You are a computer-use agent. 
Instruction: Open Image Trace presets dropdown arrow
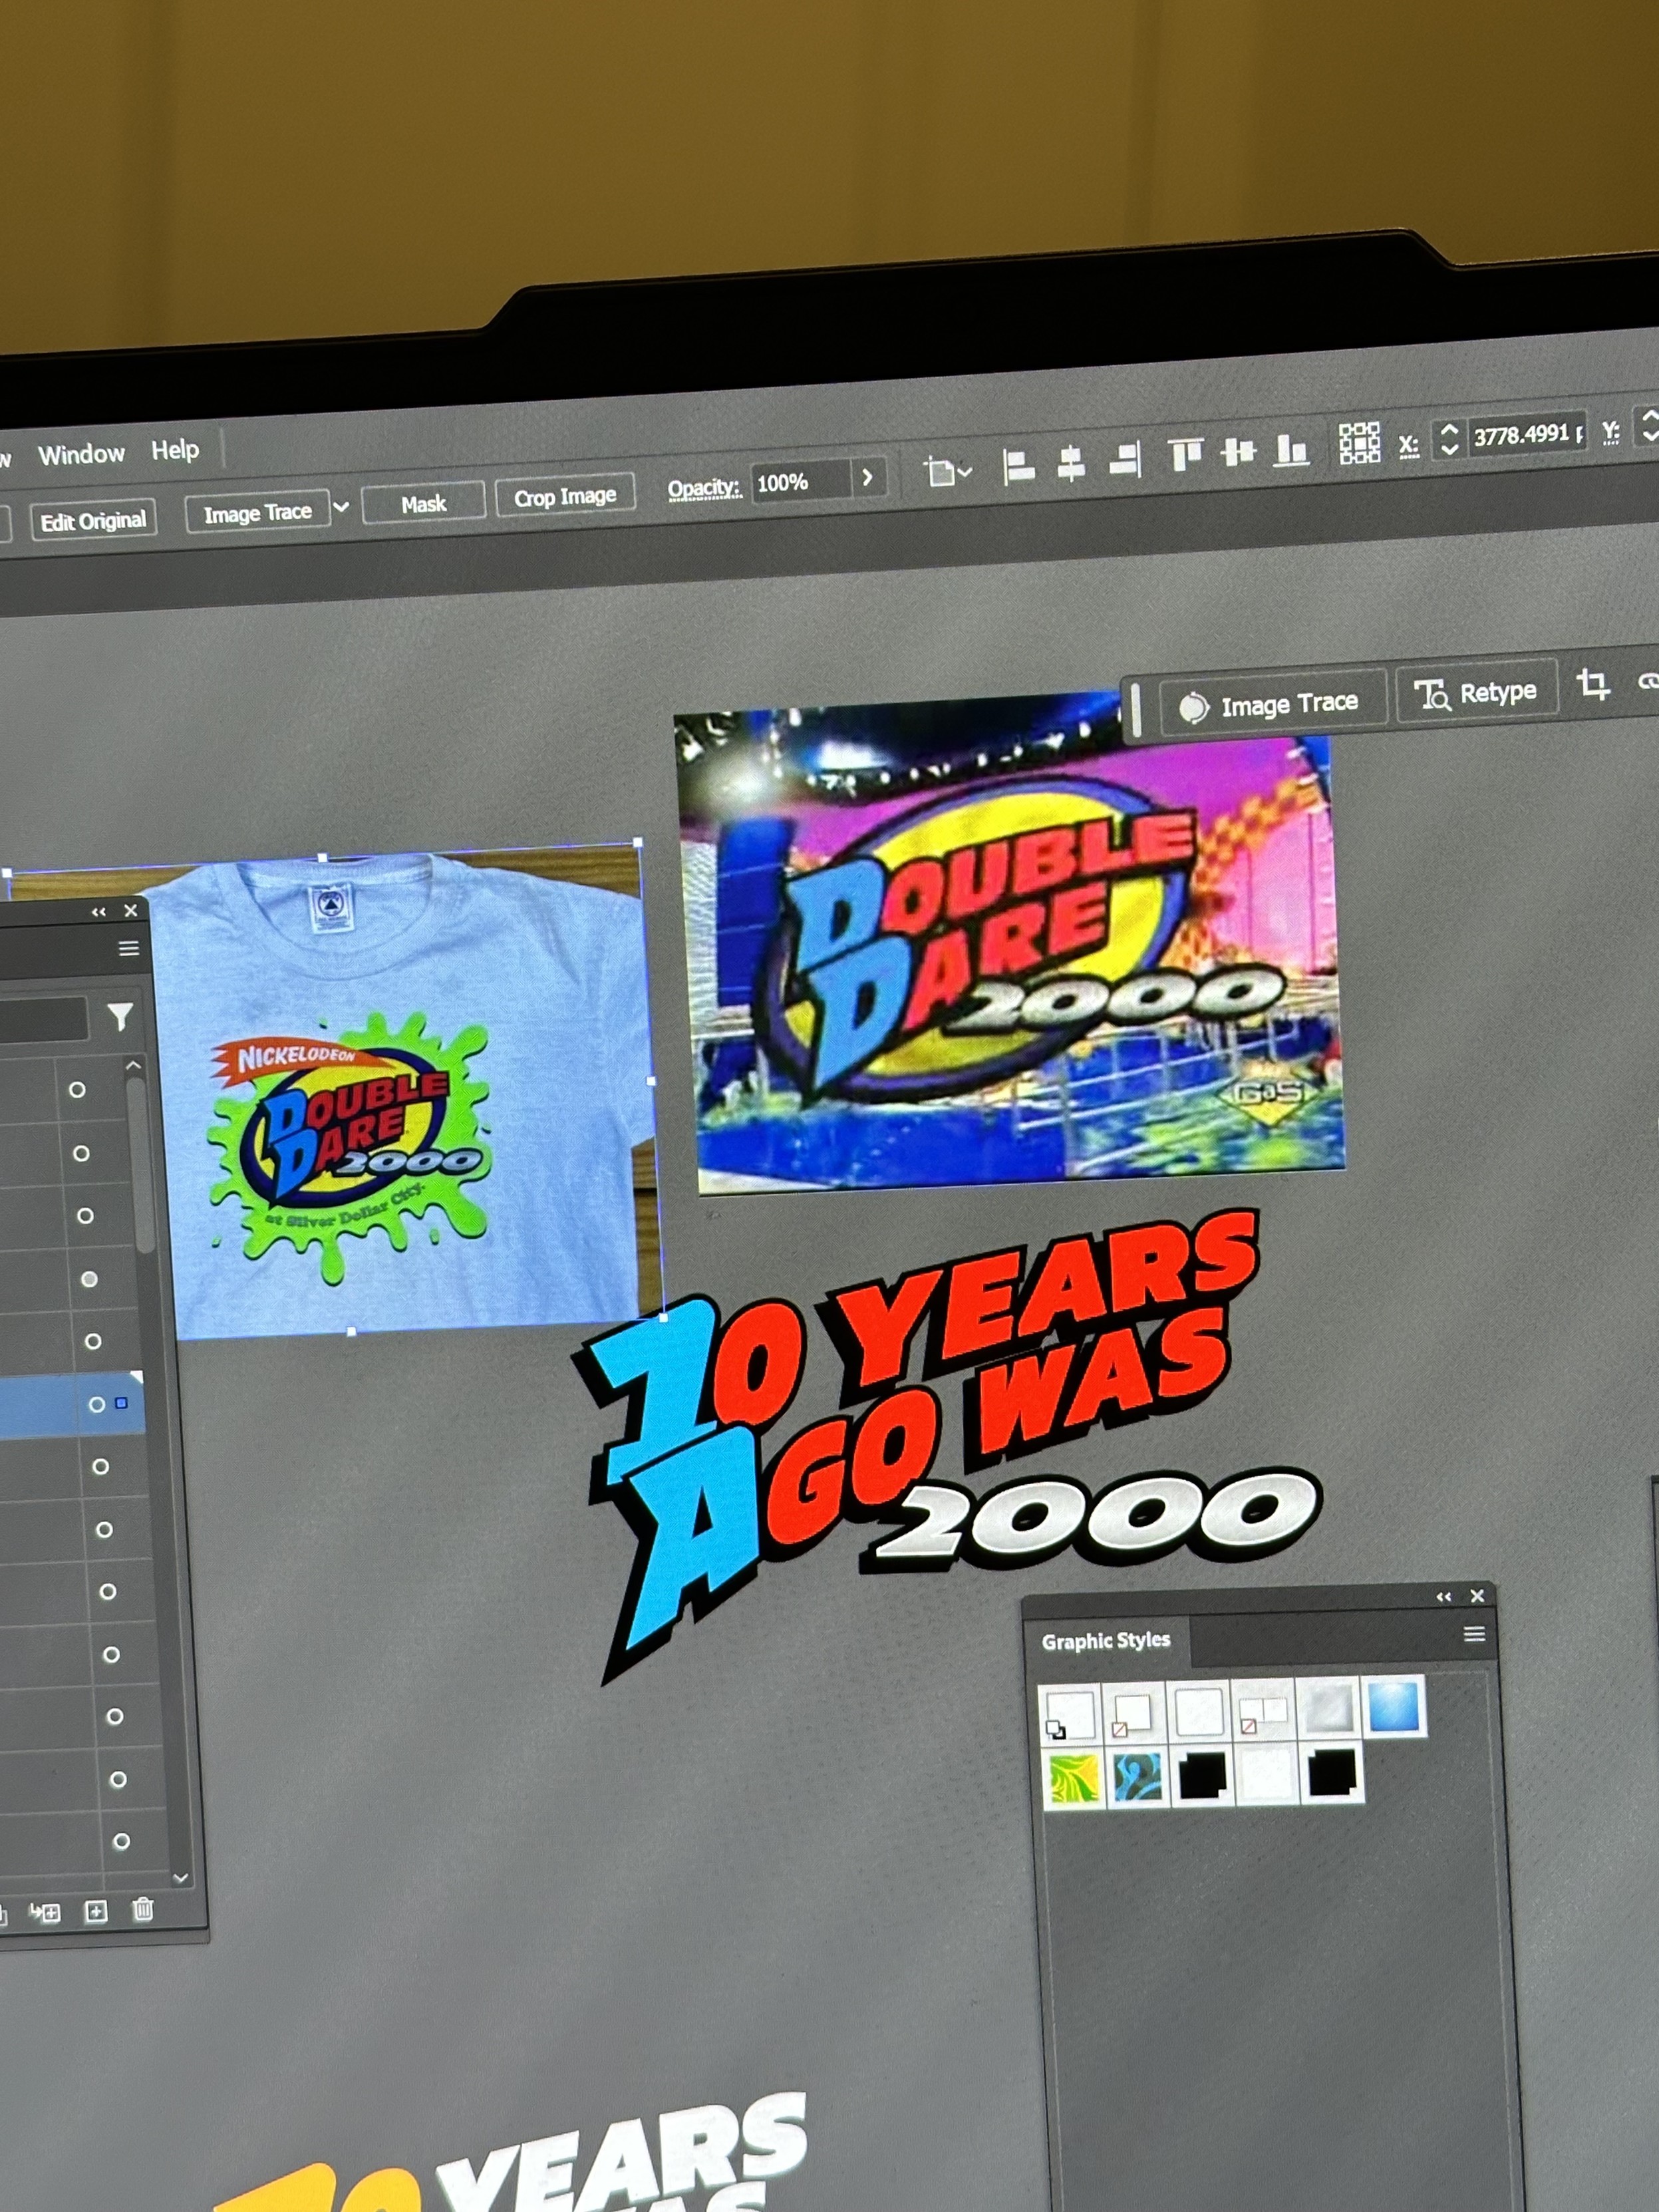click(x=341, y=507)
